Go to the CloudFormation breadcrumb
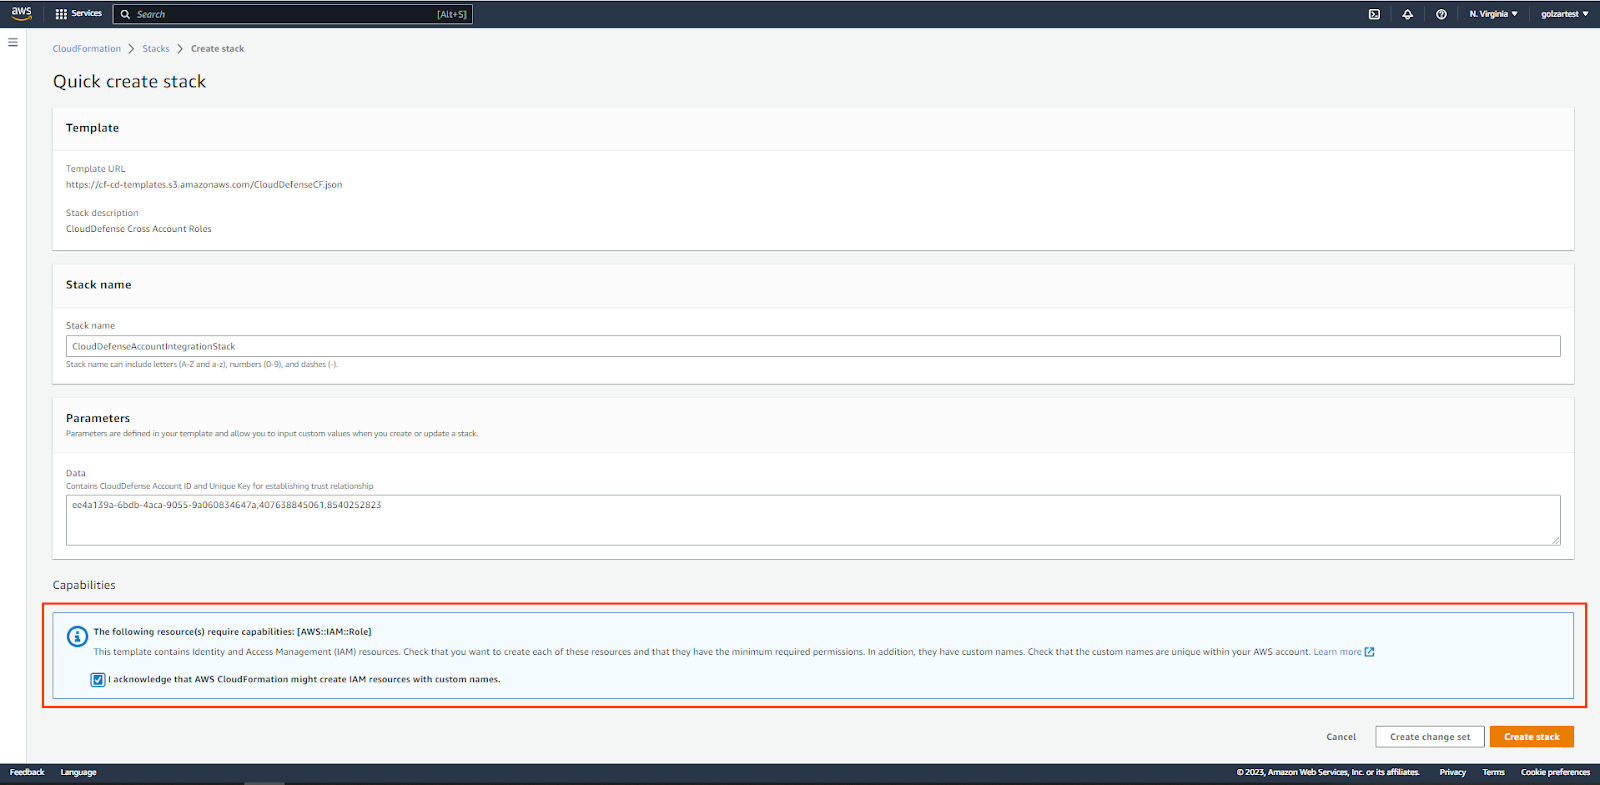1600x785 pixels. coord(87,49)
